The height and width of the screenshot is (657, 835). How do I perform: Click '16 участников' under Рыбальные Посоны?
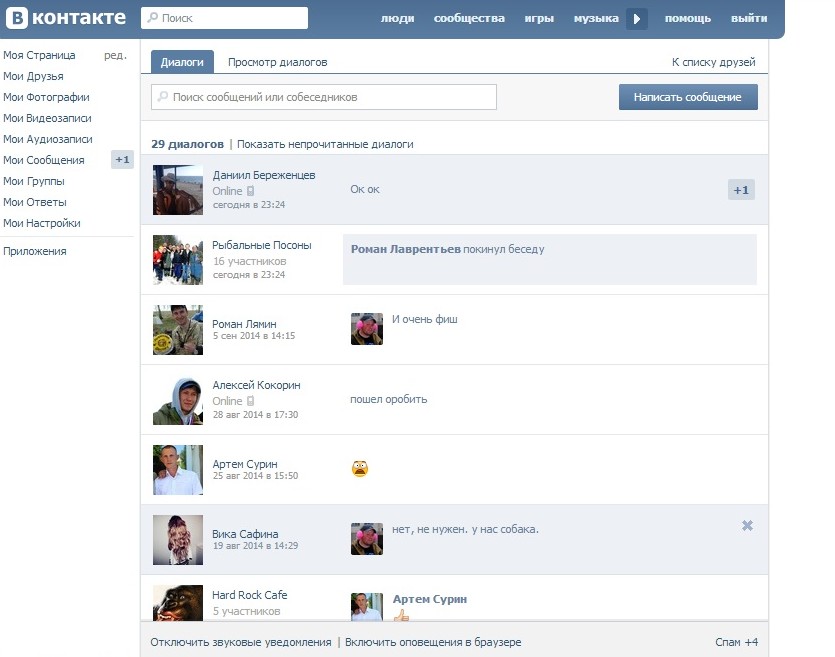tap(249, 261)
